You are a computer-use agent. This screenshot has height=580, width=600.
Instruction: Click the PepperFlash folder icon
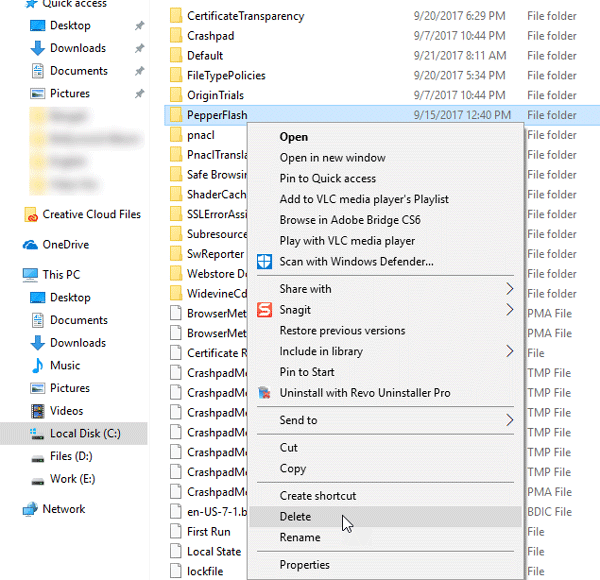pyautogui.click(x=176, y=115)
